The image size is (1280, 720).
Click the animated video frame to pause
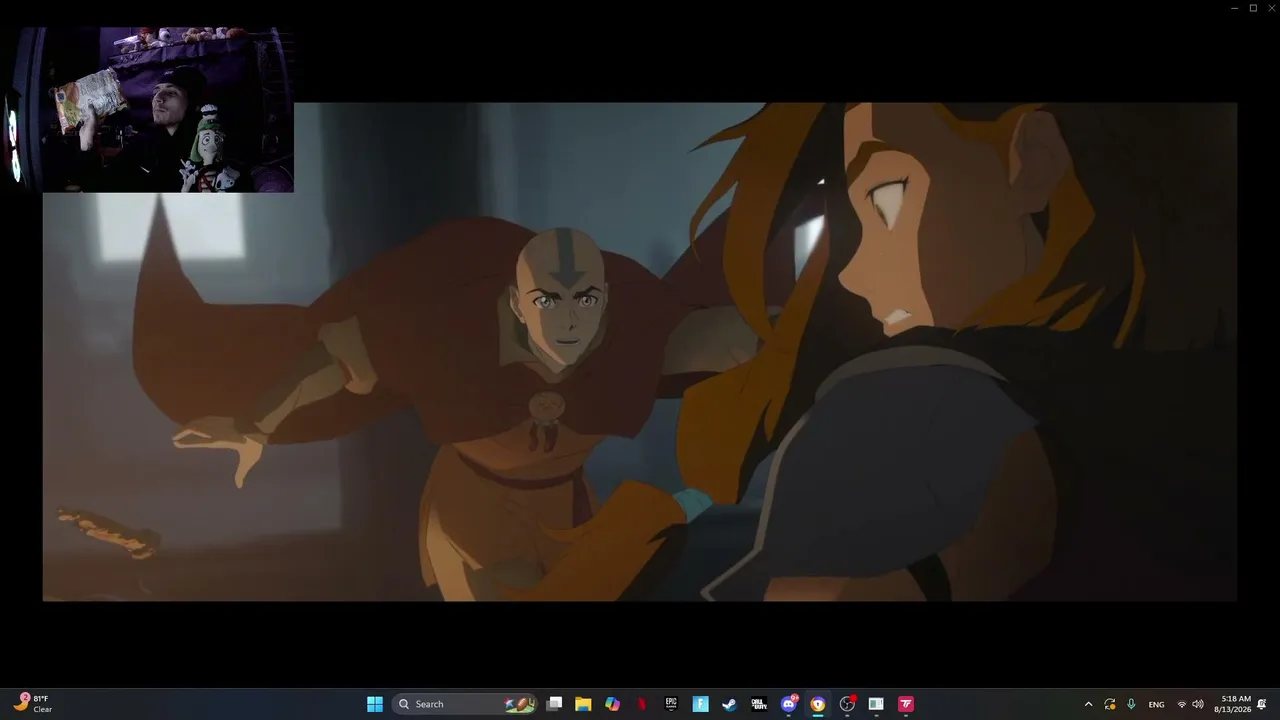coord(640,352)
